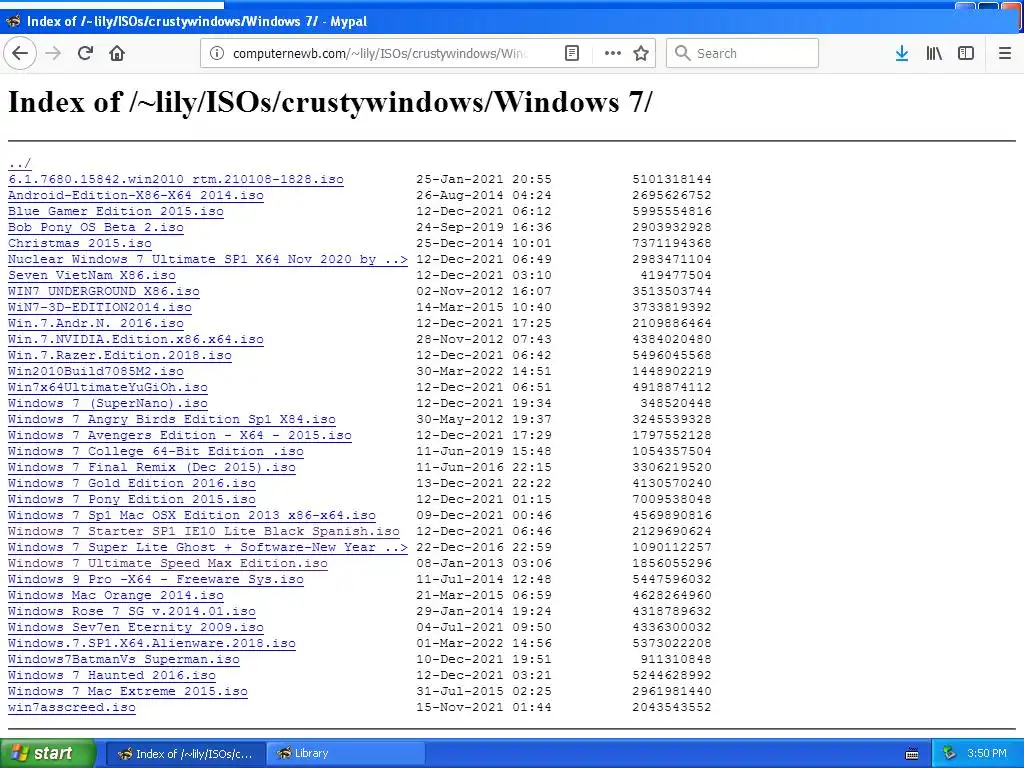The height and width of the screenshot is (768, 1024).
Task: Open Nuclear Windows 7 Ultimate SP1 link
Action: 208,259
